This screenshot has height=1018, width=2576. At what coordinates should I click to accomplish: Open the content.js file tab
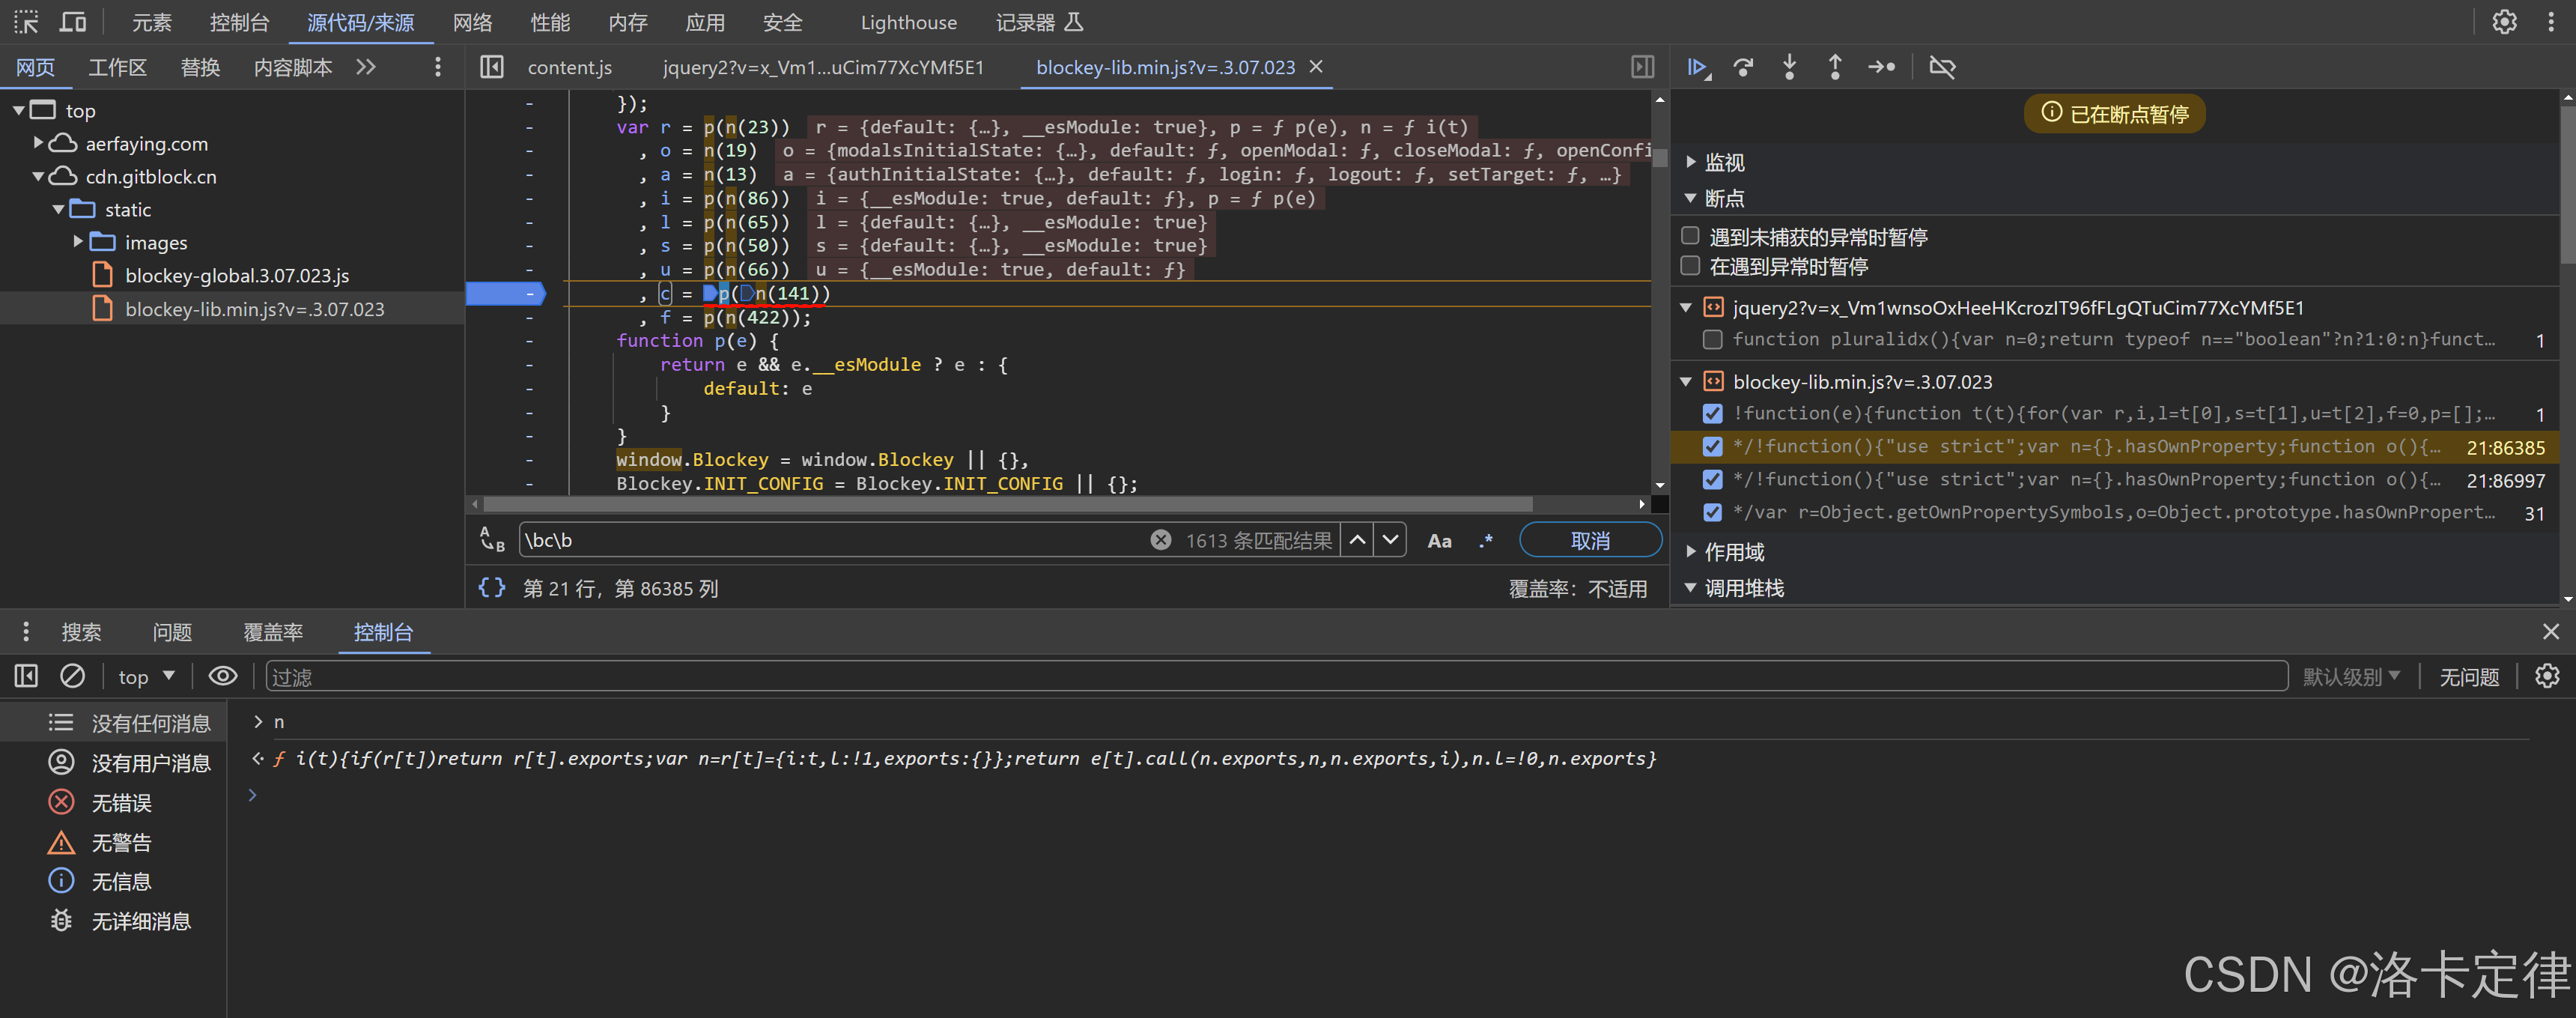(569, 67)
